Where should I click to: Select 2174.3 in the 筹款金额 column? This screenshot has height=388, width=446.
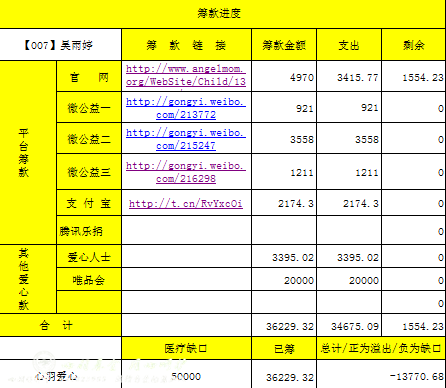pos(284,203)
